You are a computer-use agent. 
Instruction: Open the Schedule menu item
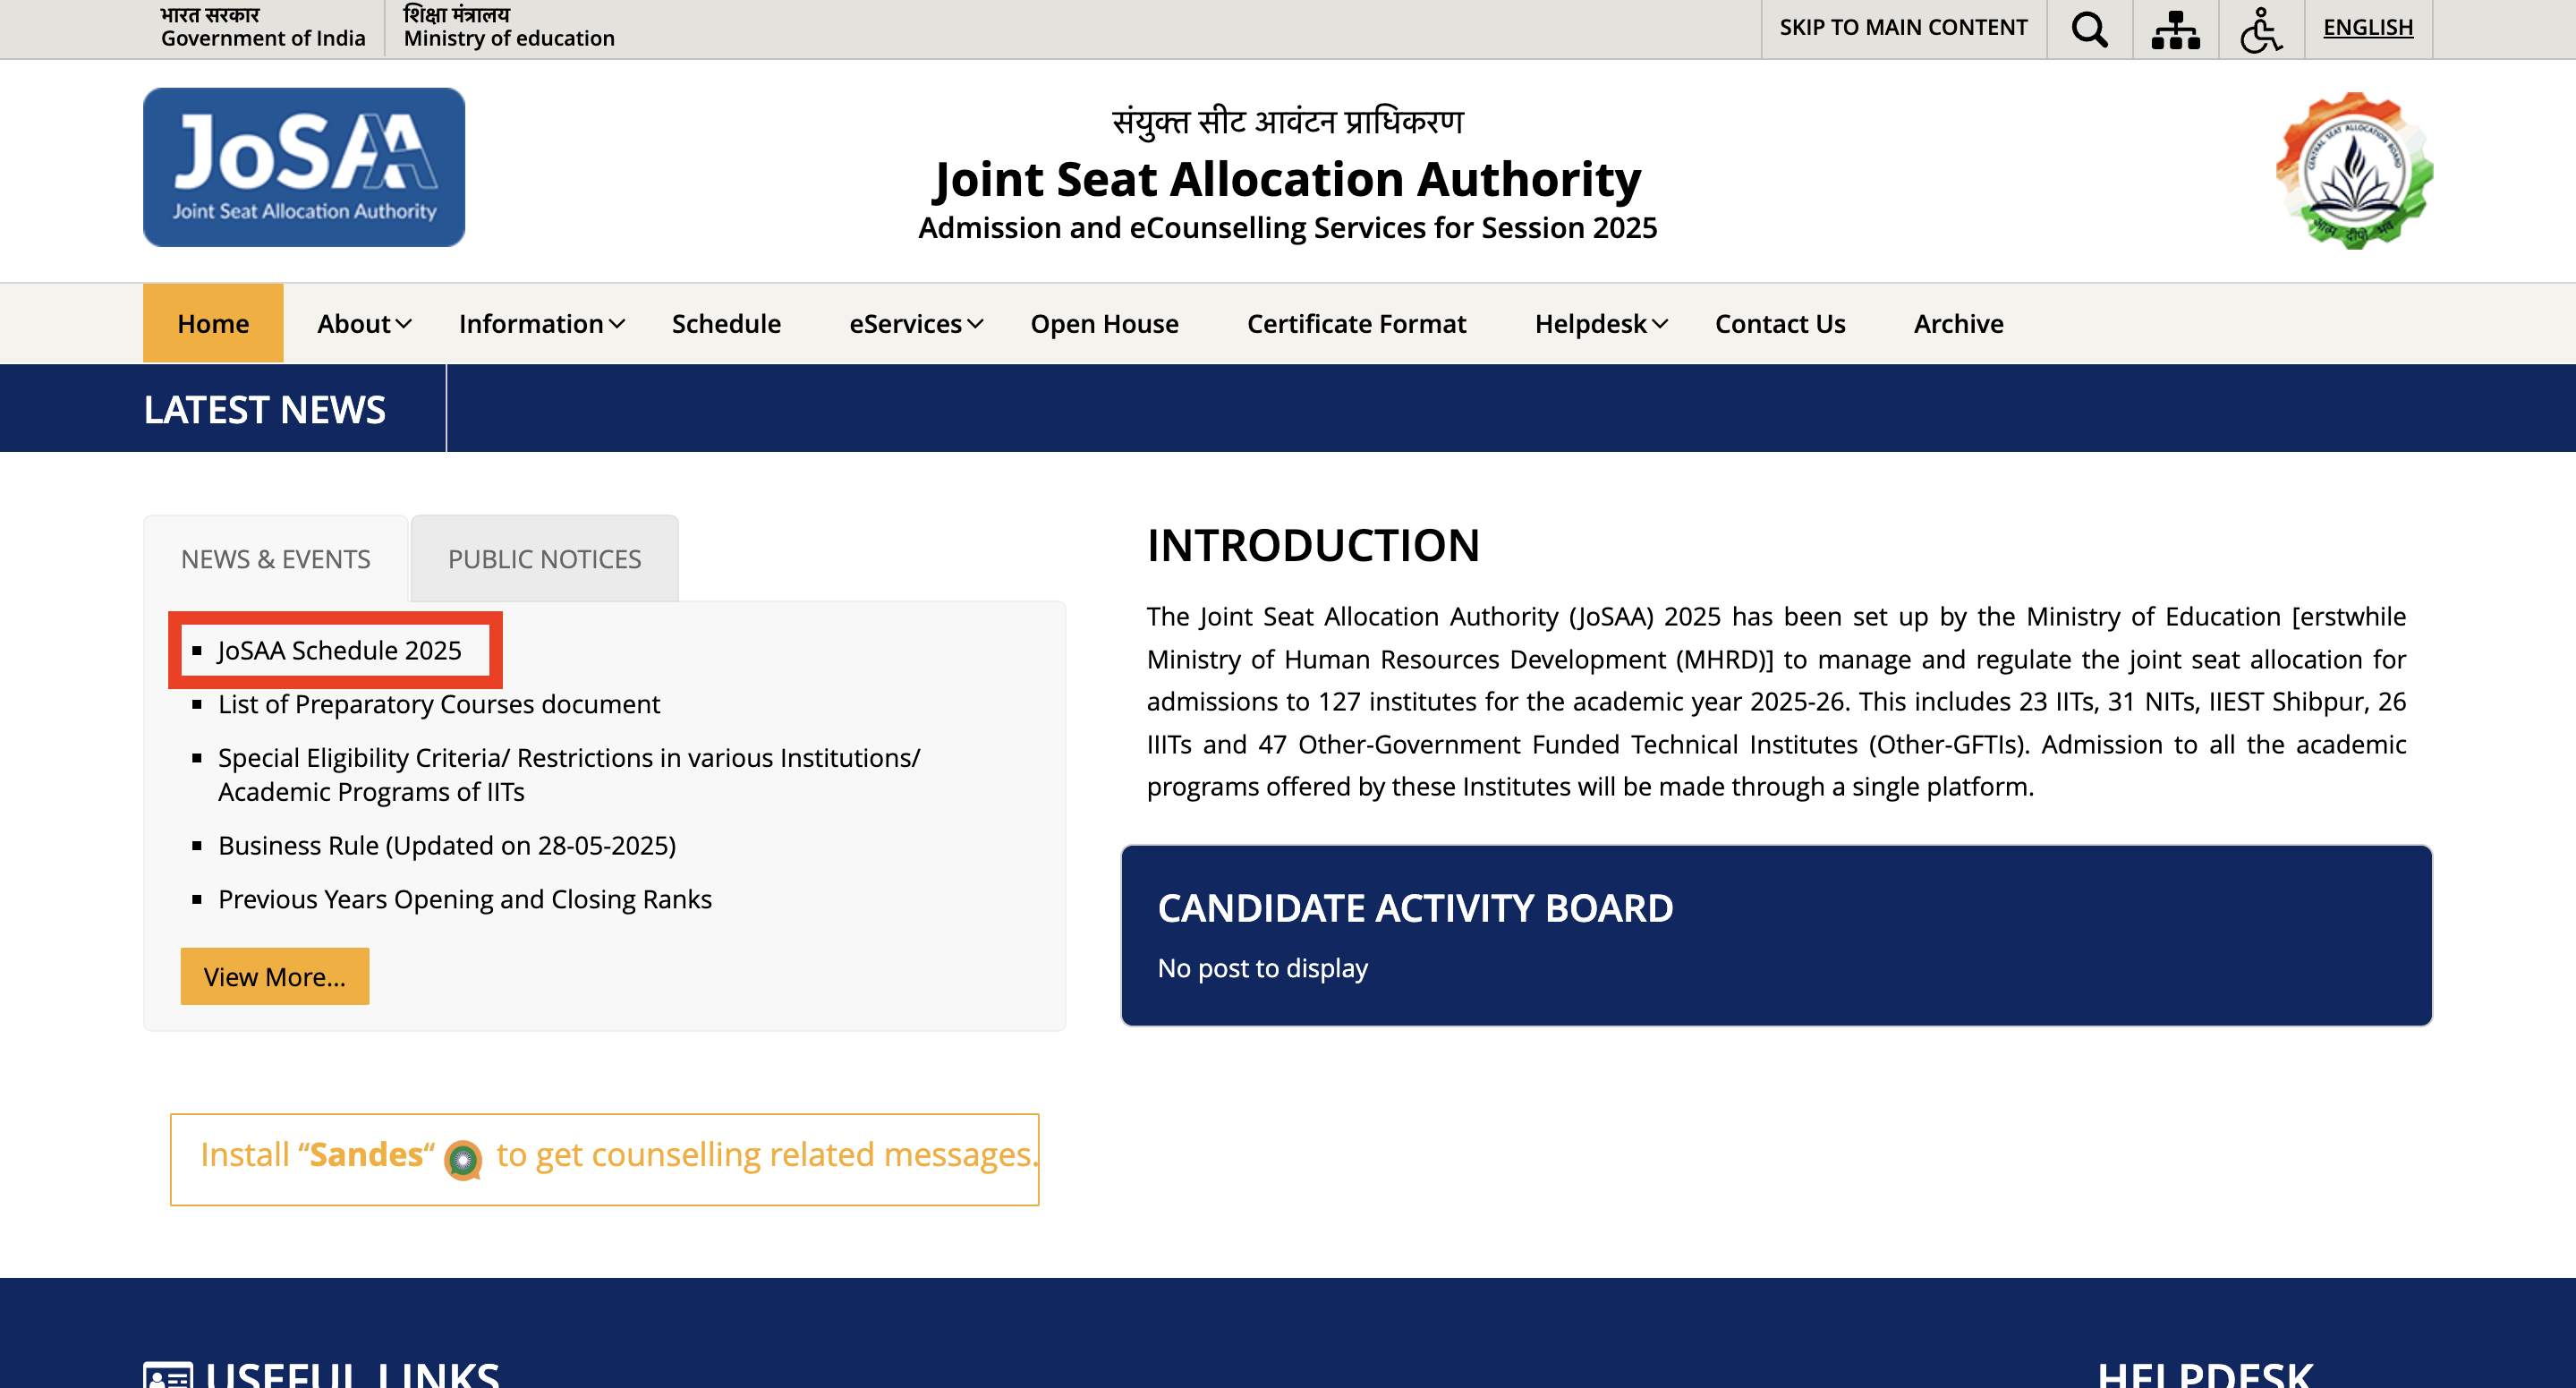pos(726,324)
